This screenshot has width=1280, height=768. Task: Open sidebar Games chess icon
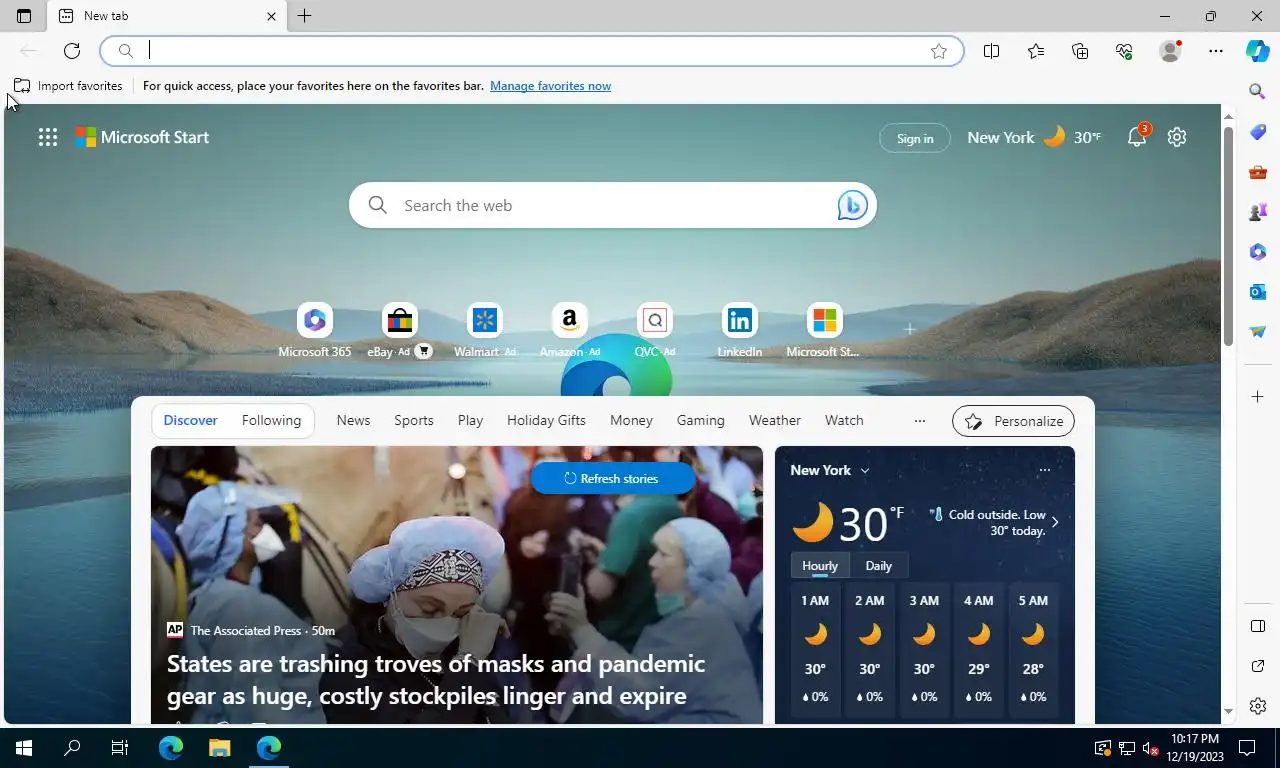1258,212
